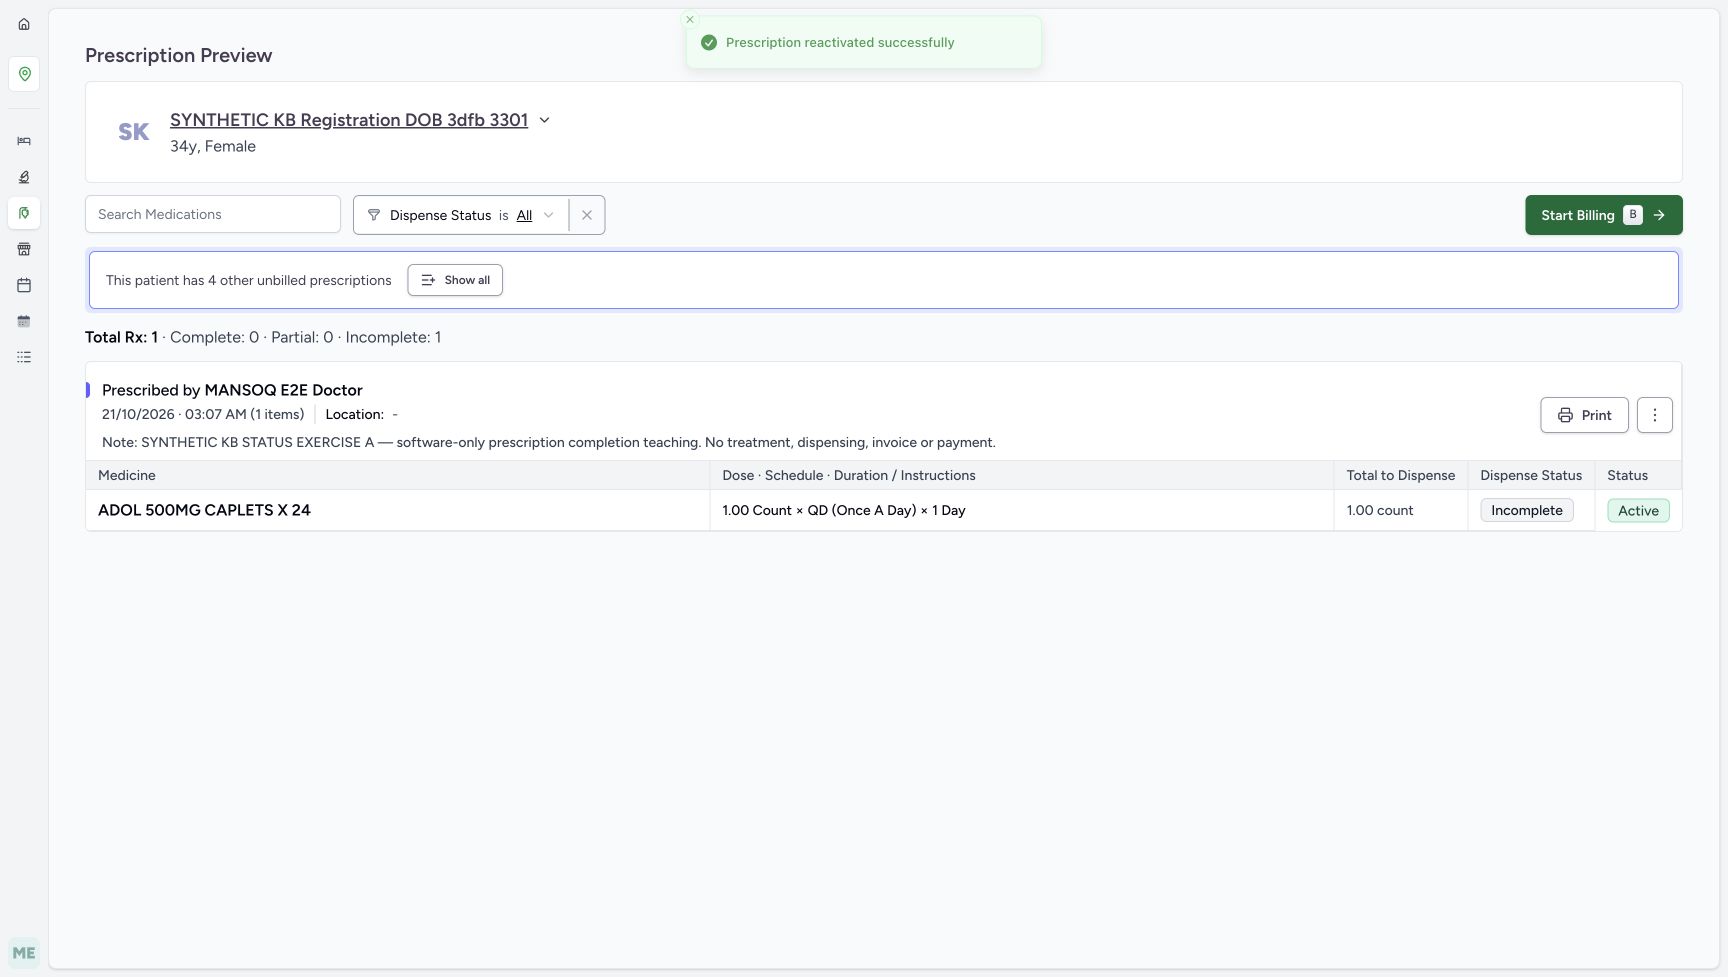
Task: Click the Total to Dispense header
Action: point(1400,475)
